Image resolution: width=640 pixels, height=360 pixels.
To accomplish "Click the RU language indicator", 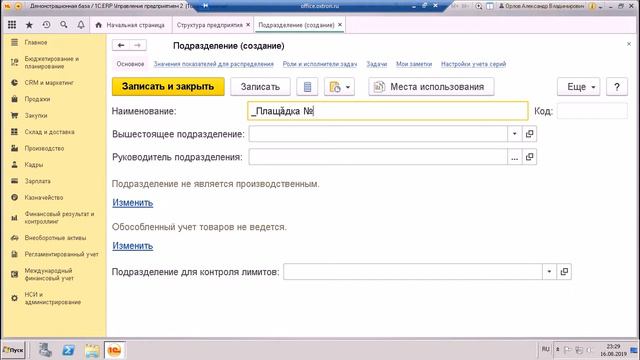I will click(546, 349).
